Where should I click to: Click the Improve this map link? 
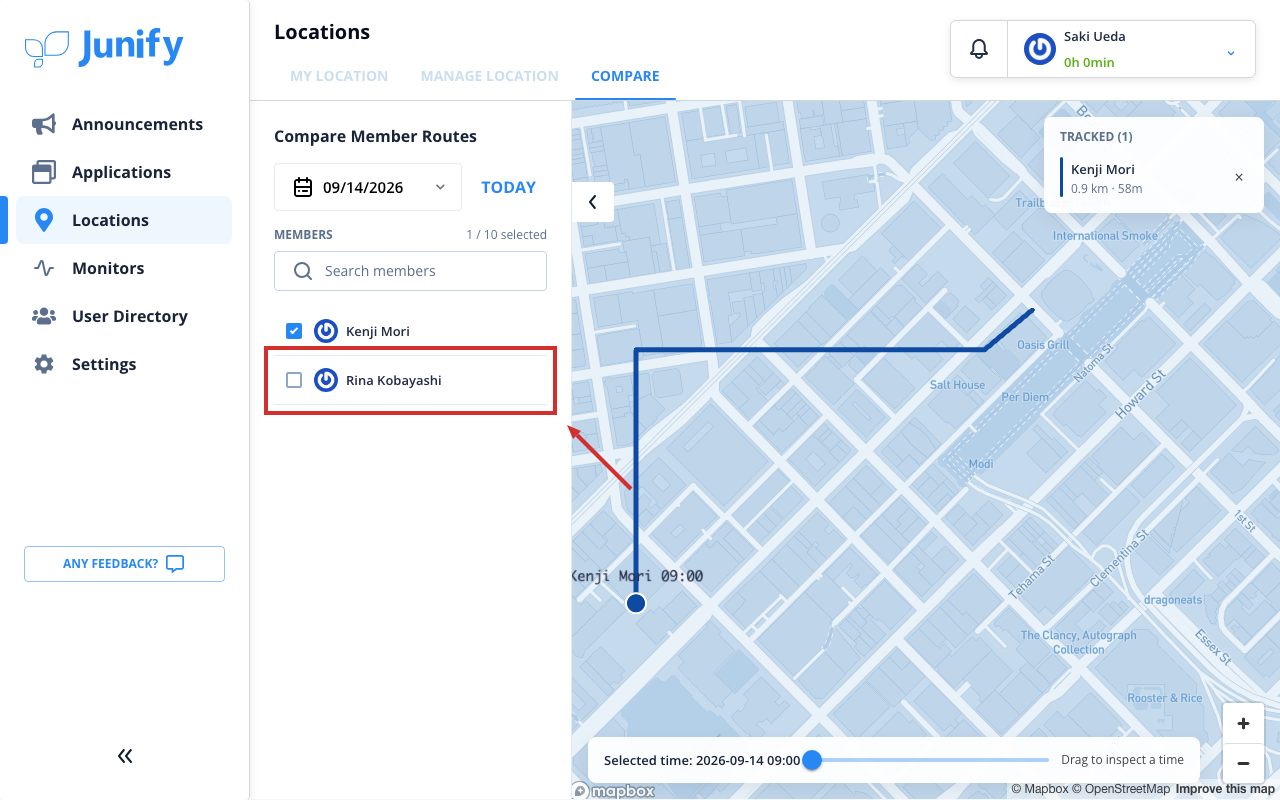click(1225, 789)
